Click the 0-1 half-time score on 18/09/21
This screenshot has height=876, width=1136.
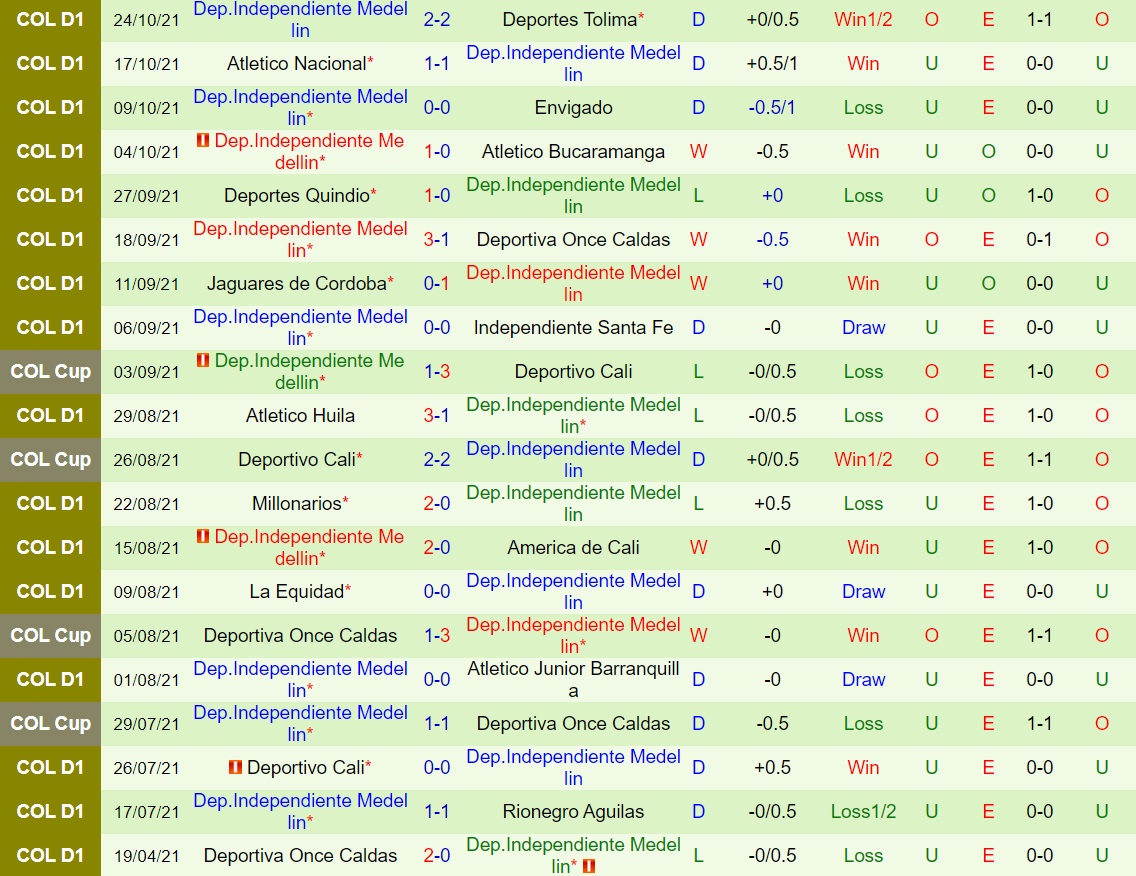click(x=1040, y=240)
